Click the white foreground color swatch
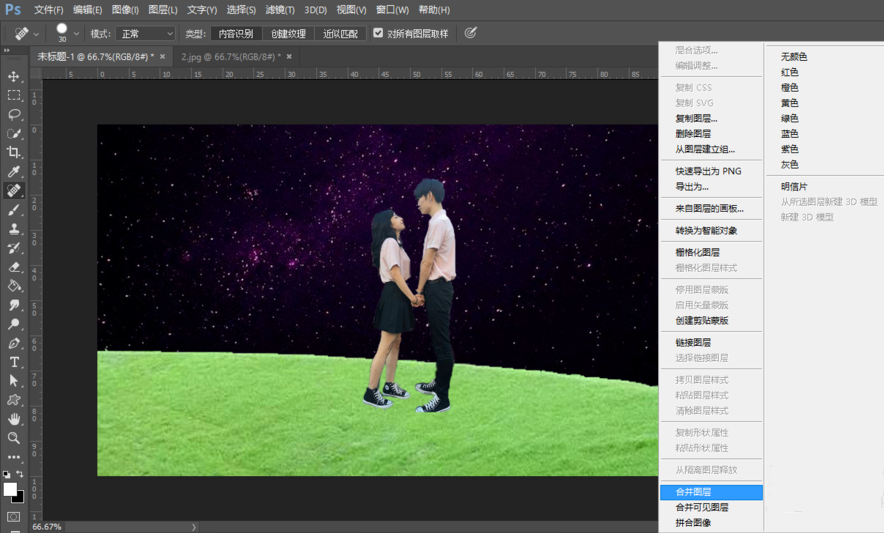Viewport: 884px width, 533px height. [10, 489]
